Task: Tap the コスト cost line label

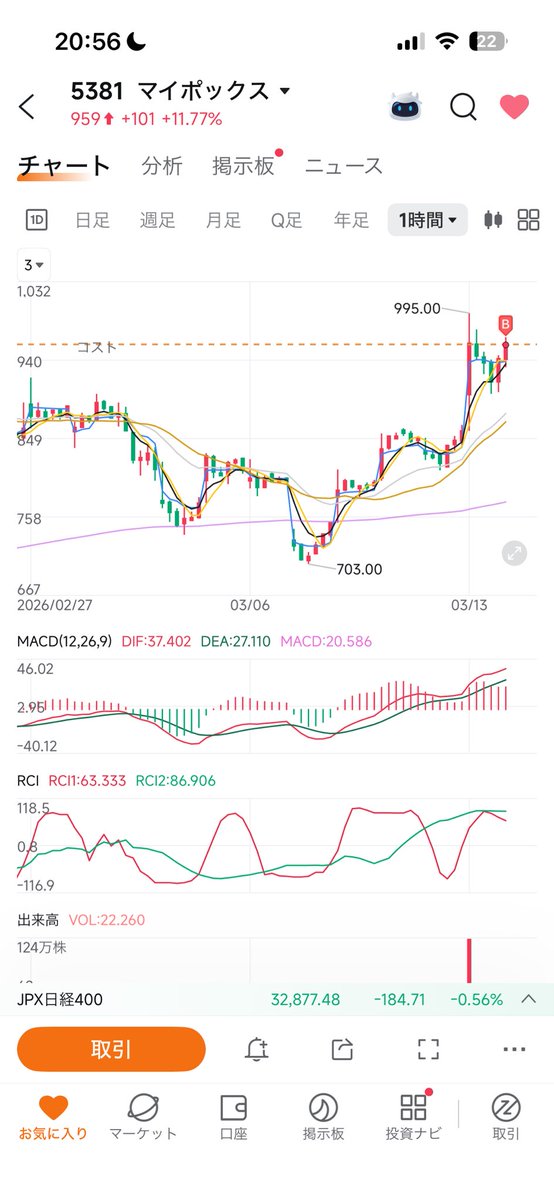Action: pyautogui.click(x=97, y=347)
